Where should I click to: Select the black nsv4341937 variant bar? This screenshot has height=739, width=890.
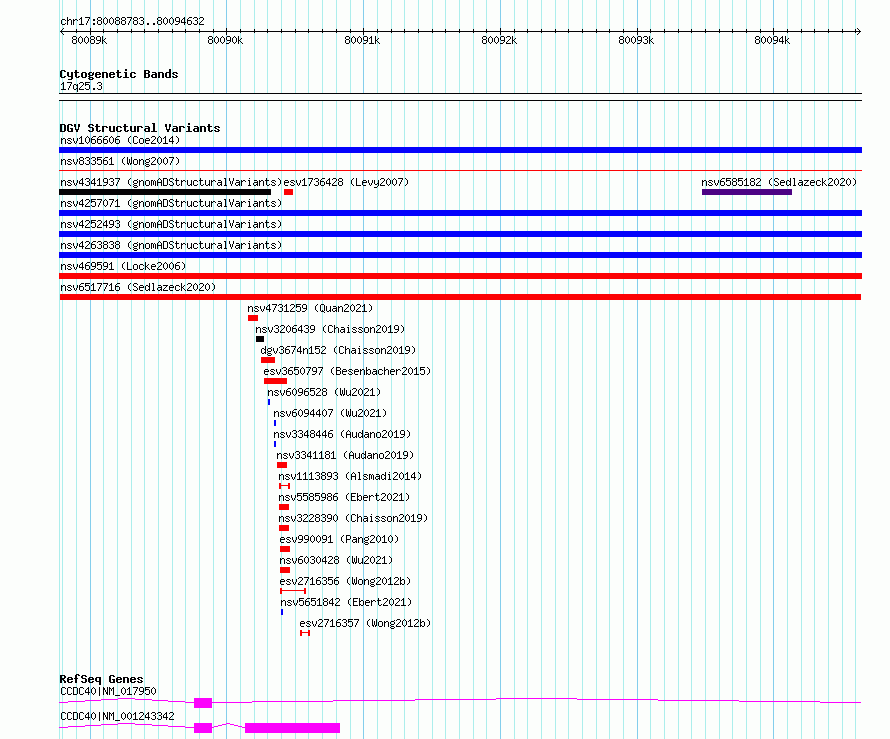coord(165,192)
